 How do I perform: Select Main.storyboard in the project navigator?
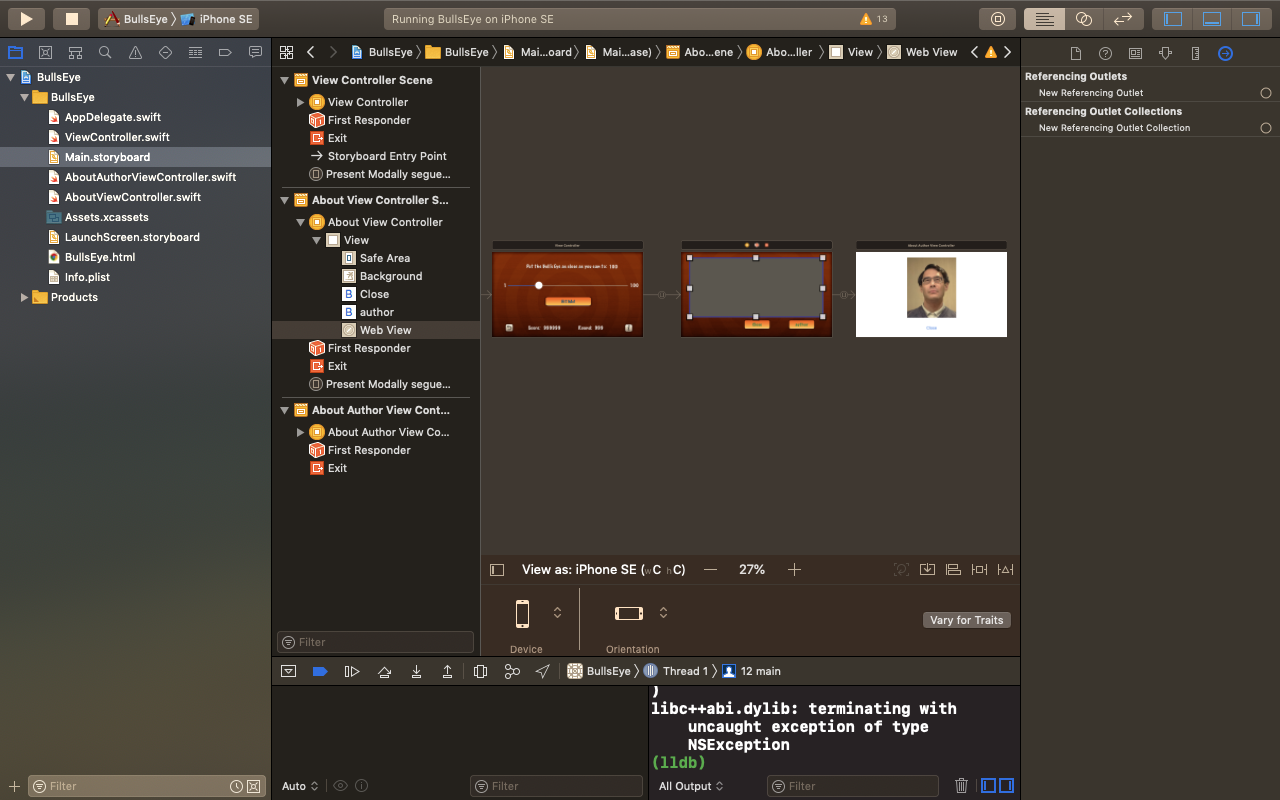click(107, 157)
